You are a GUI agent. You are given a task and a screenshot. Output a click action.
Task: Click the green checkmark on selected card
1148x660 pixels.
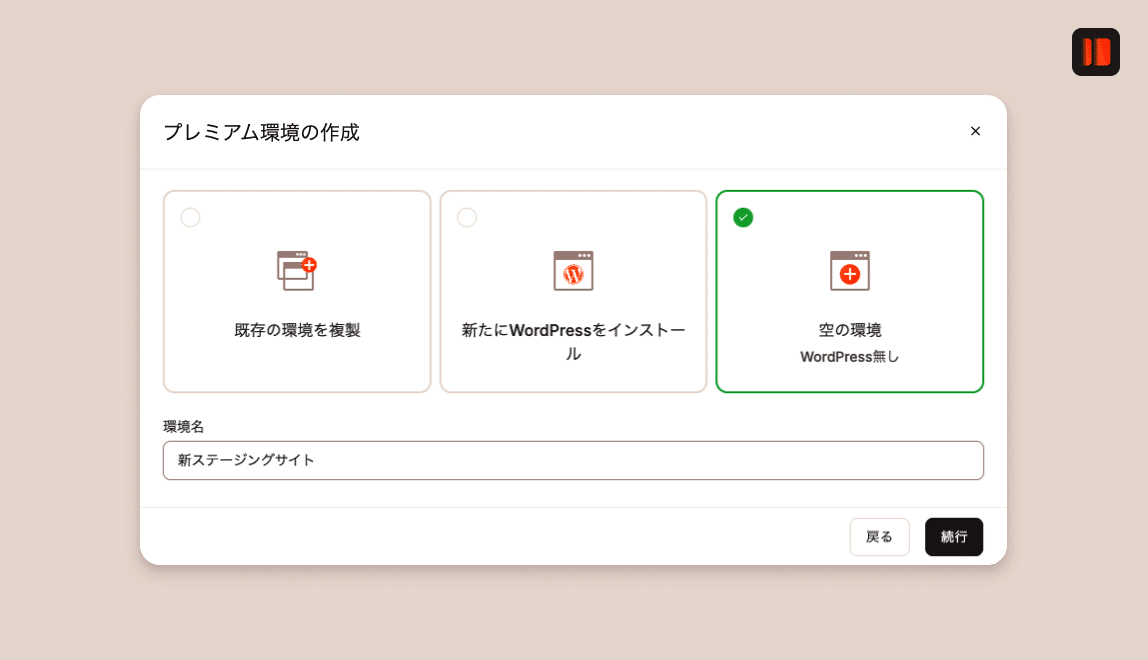point(743,217)
